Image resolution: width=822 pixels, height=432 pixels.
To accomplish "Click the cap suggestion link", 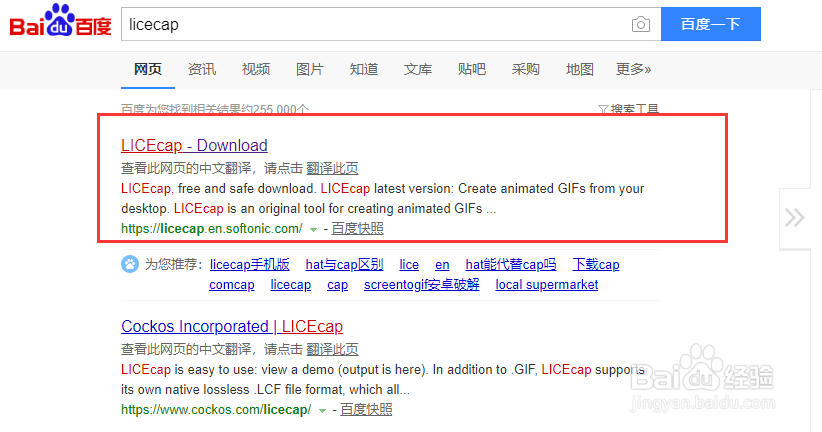I will click(x=338, y=285).
